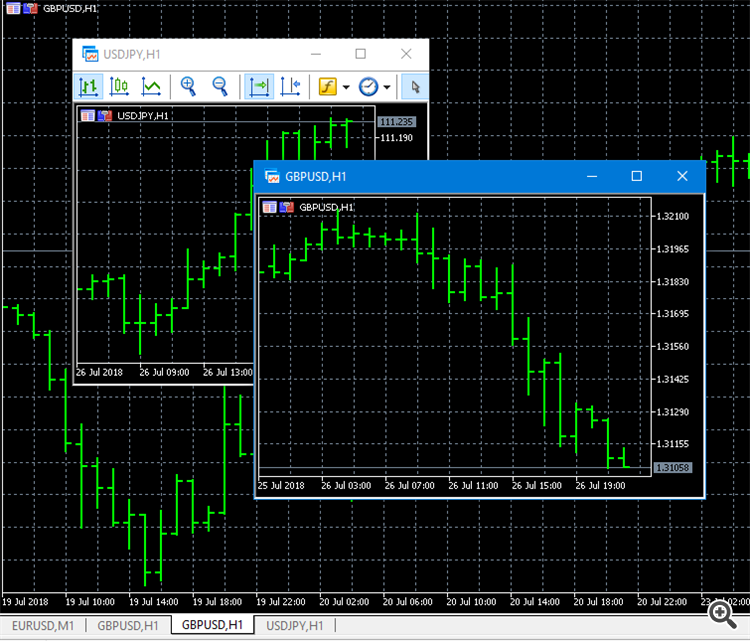The height and width of the screenshot is (641, 750).
Task: Select the active bold GBPUSD,H1 tab
Action: click(212, 625)
